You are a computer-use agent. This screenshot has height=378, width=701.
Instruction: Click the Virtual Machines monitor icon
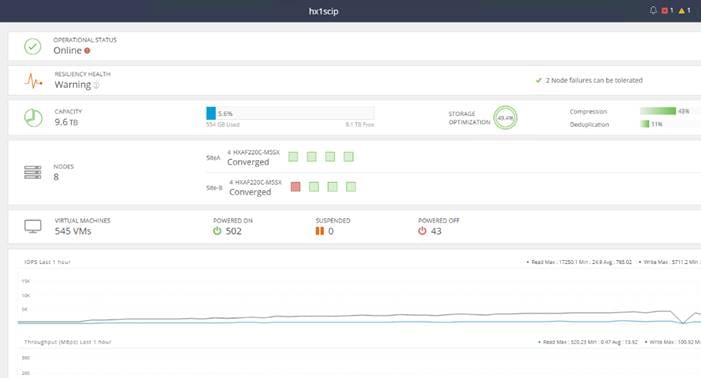click(x=33, y=226)
